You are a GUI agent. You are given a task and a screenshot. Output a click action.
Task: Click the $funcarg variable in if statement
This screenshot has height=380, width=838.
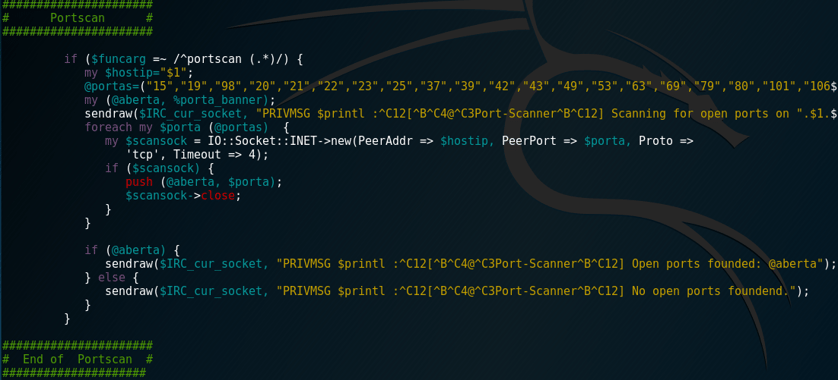pyautogui.click(x=110, y=59)
